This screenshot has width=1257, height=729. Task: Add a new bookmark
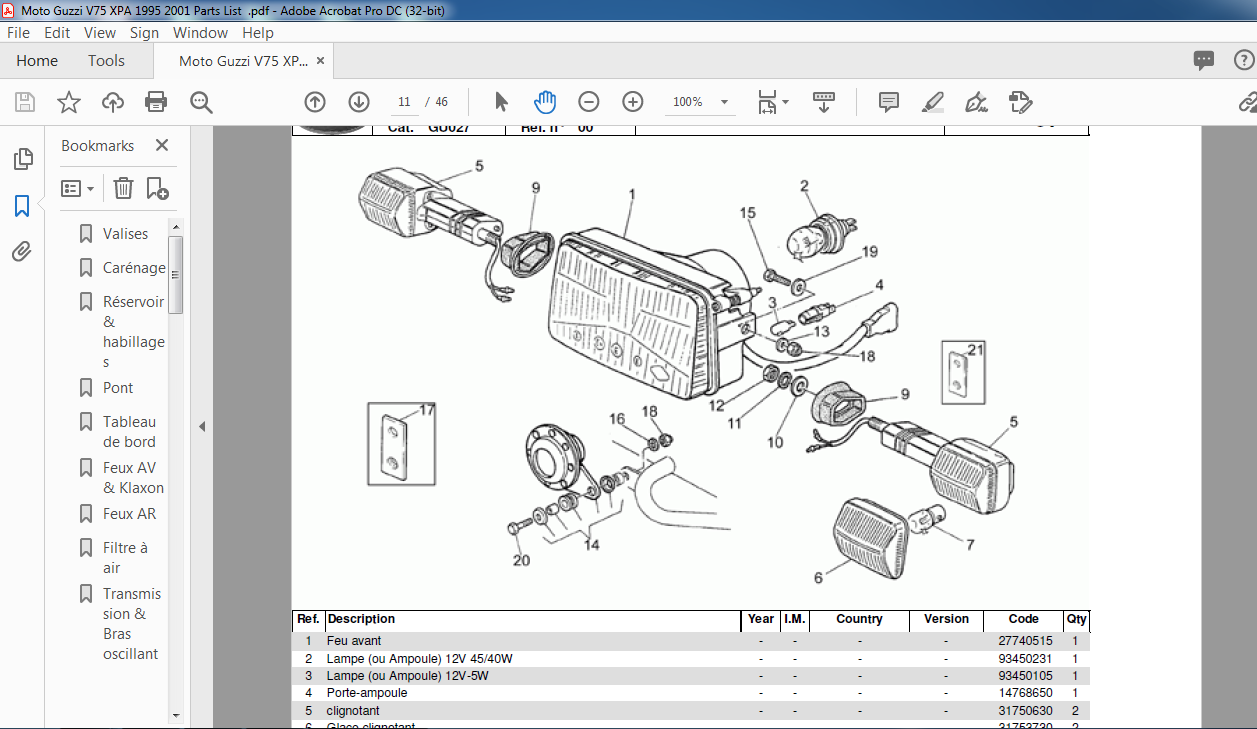[157, 188]
